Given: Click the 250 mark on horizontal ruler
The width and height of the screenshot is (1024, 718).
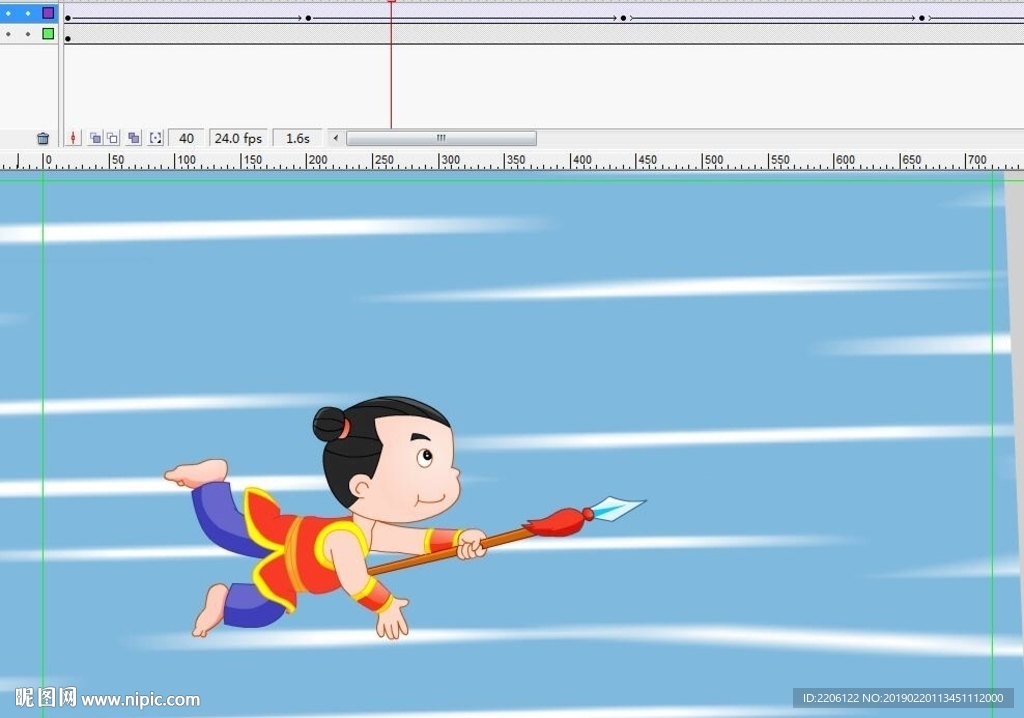Looking at the screenshot, I should [383, 160].
